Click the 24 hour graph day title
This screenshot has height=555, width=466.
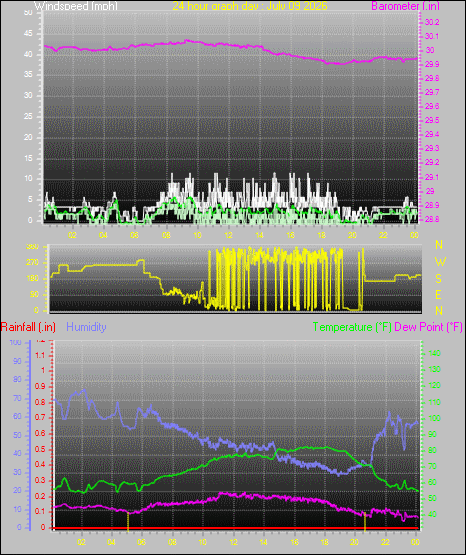pyautogui.click(x=250, y=6)
